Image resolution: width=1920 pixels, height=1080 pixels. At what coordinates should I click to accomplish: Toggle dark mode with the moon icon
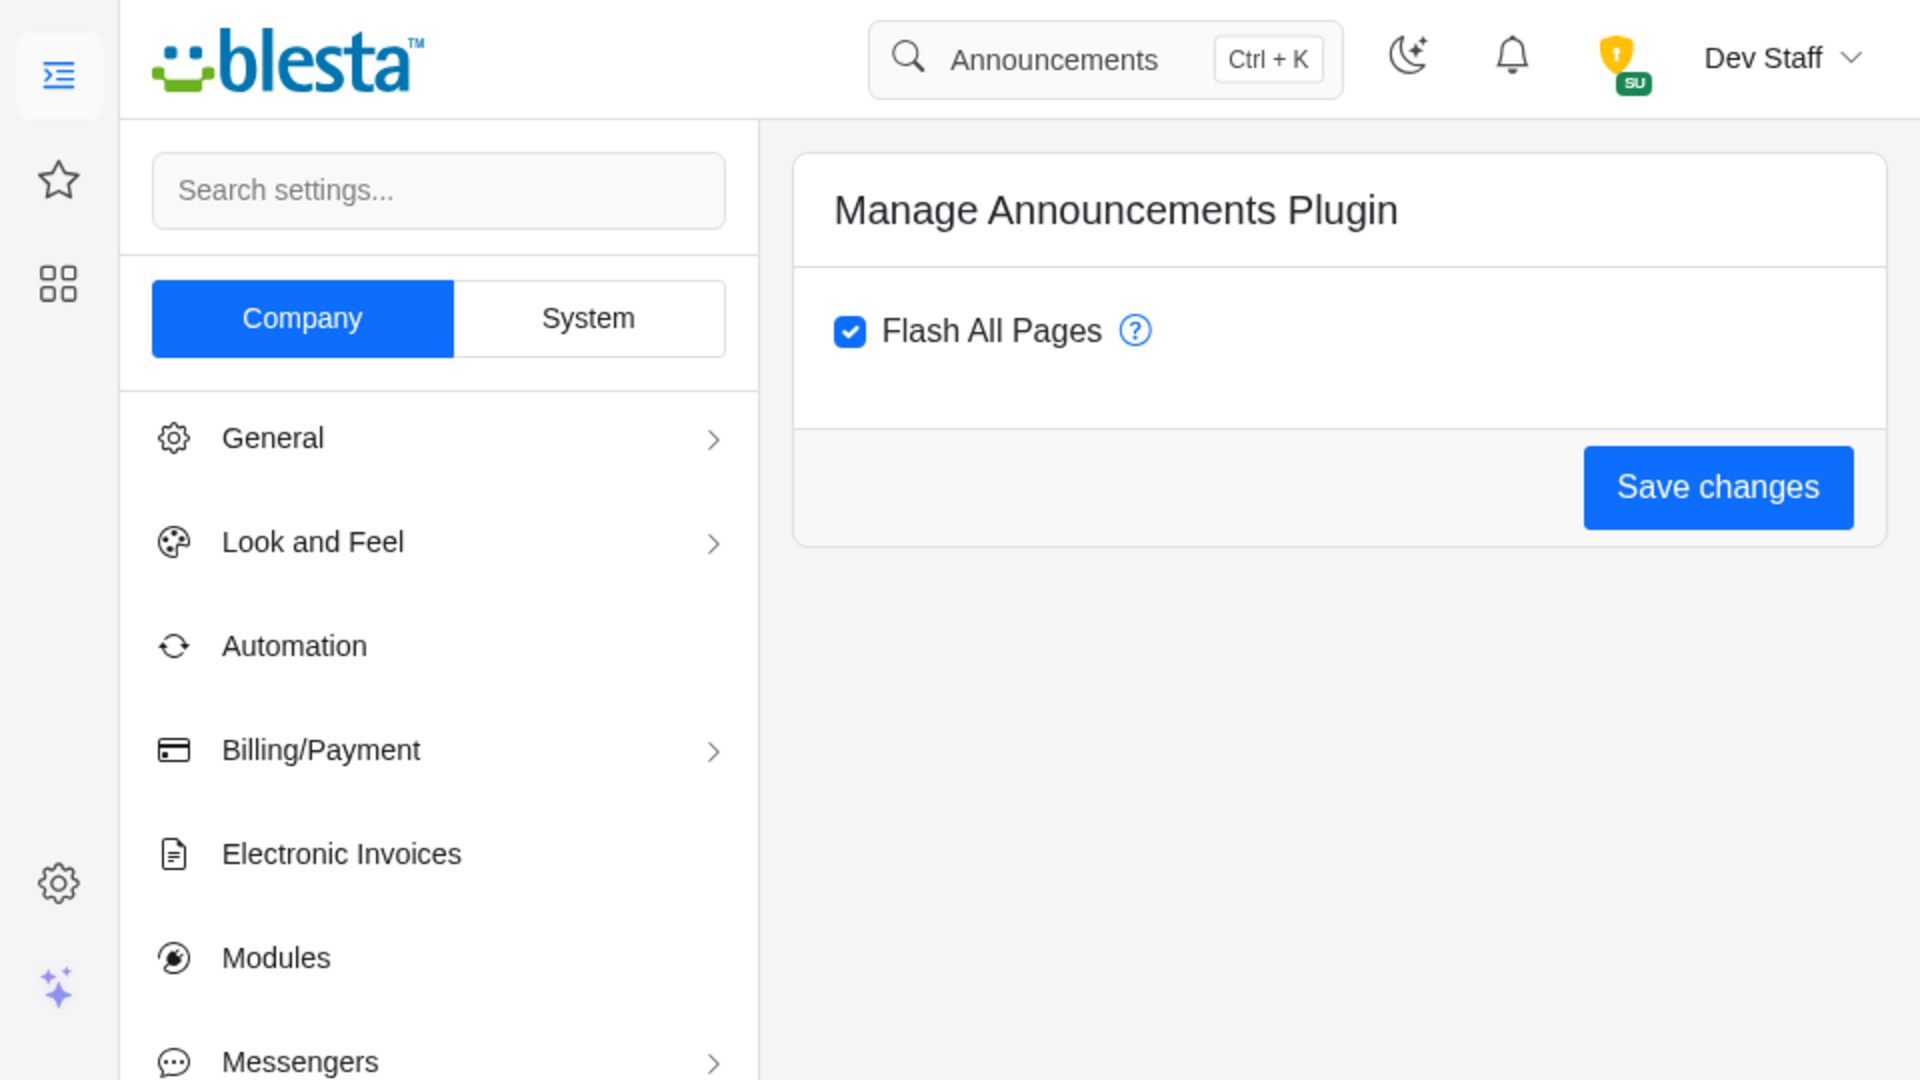(1408, 55)
